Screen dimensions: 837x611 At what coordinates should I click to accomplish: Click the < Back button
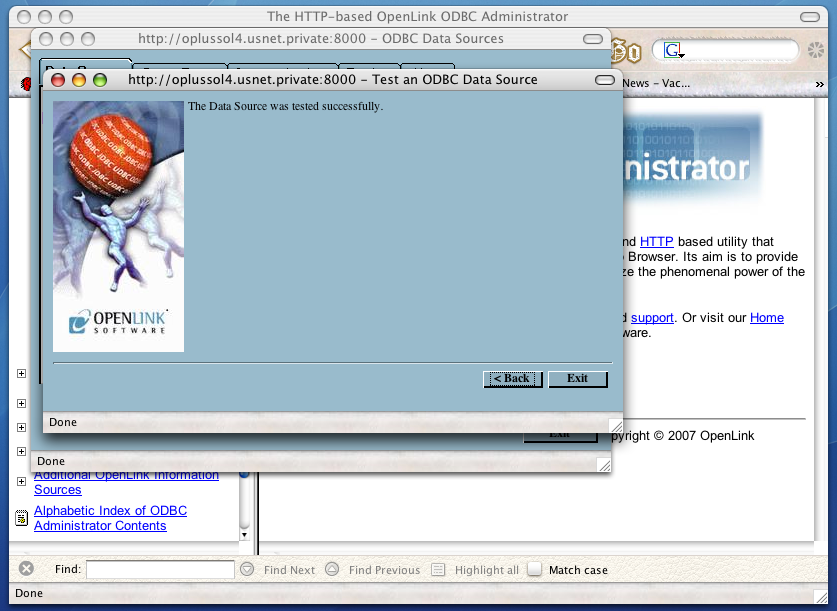(x=512, y=379)
